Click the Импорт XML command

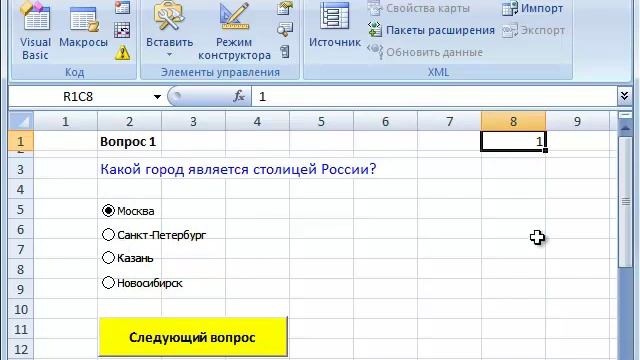pos(533,8)
